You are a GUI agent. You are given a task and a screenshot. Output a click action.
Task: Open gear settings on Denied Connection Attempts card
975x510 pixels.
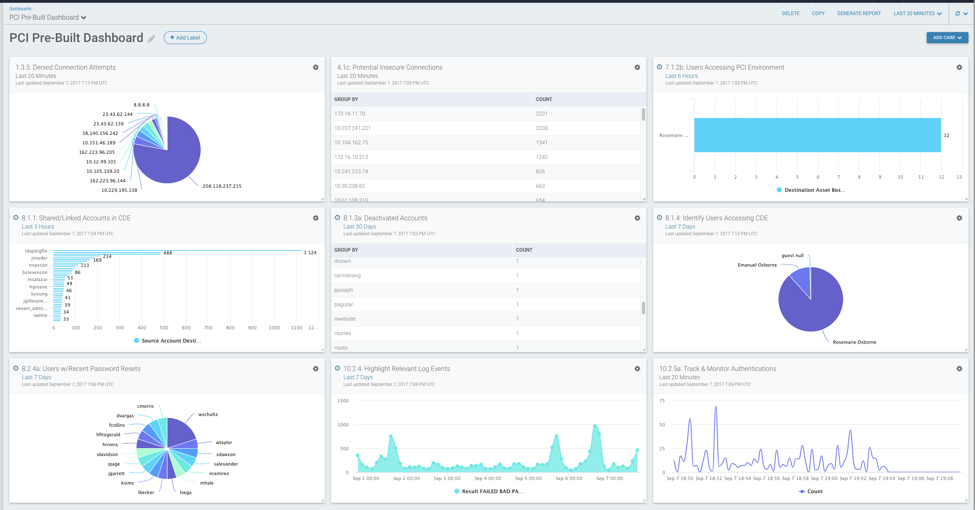point(316,68)
